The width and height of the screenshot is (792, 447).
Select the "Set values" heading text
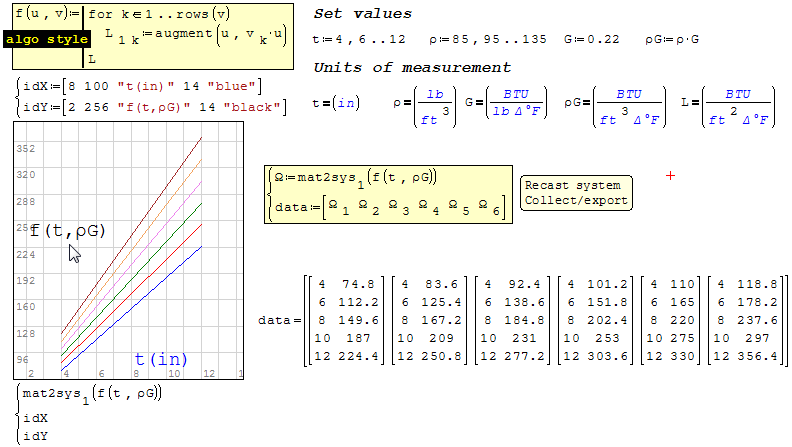tap(362, 14)
